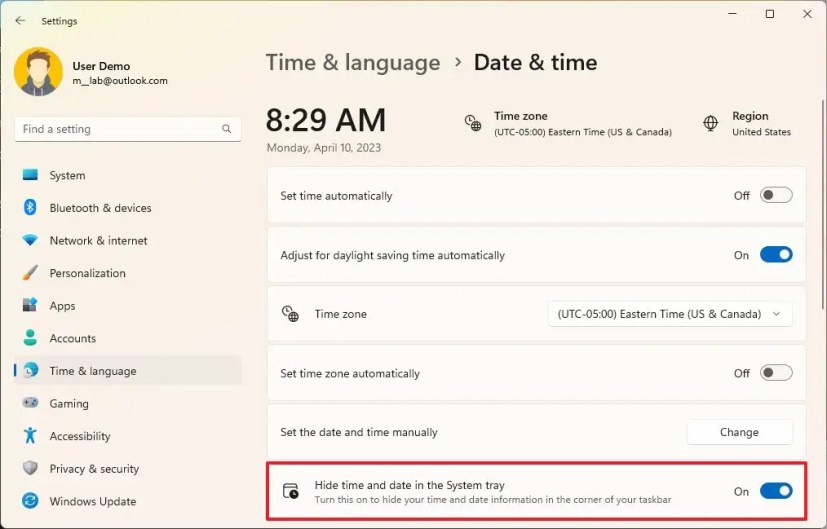Click the User Demo avatar picture
The width and height of the screenshot is (827, 529).
[39, 72]
